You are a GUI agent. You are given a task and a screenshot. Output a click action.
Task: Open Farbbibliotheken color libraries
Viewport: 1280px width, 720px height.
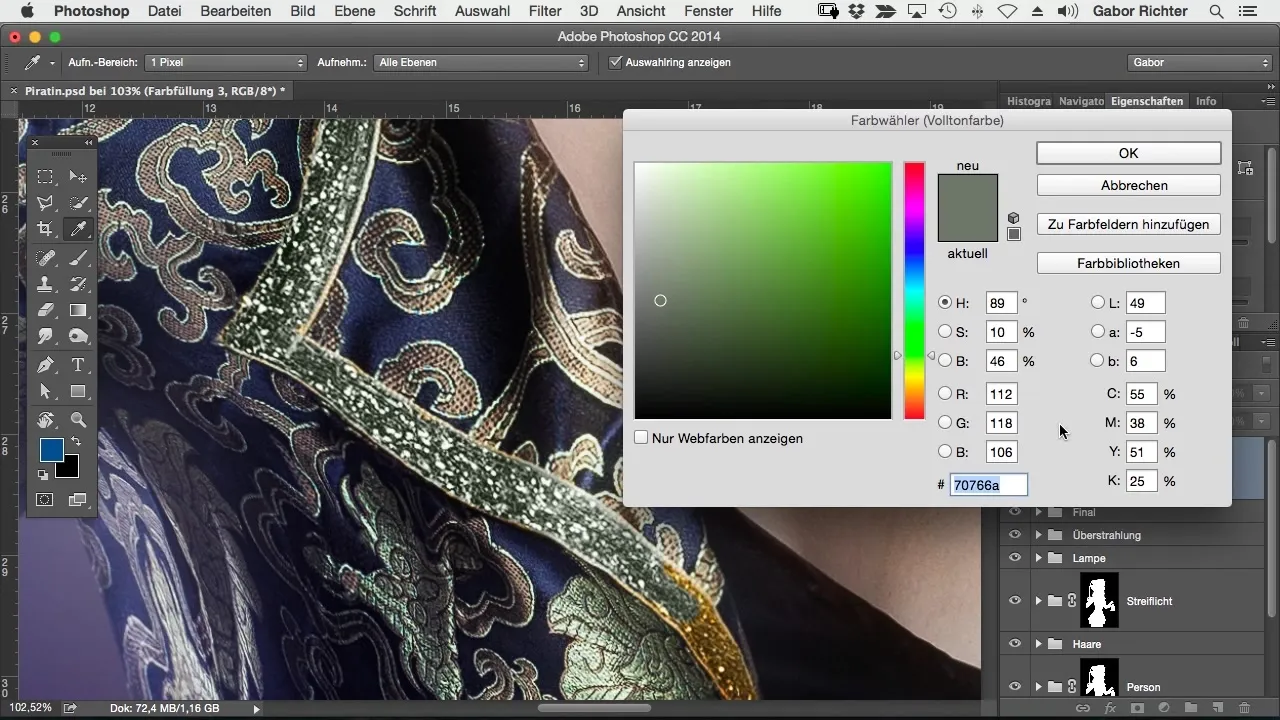1128,263
